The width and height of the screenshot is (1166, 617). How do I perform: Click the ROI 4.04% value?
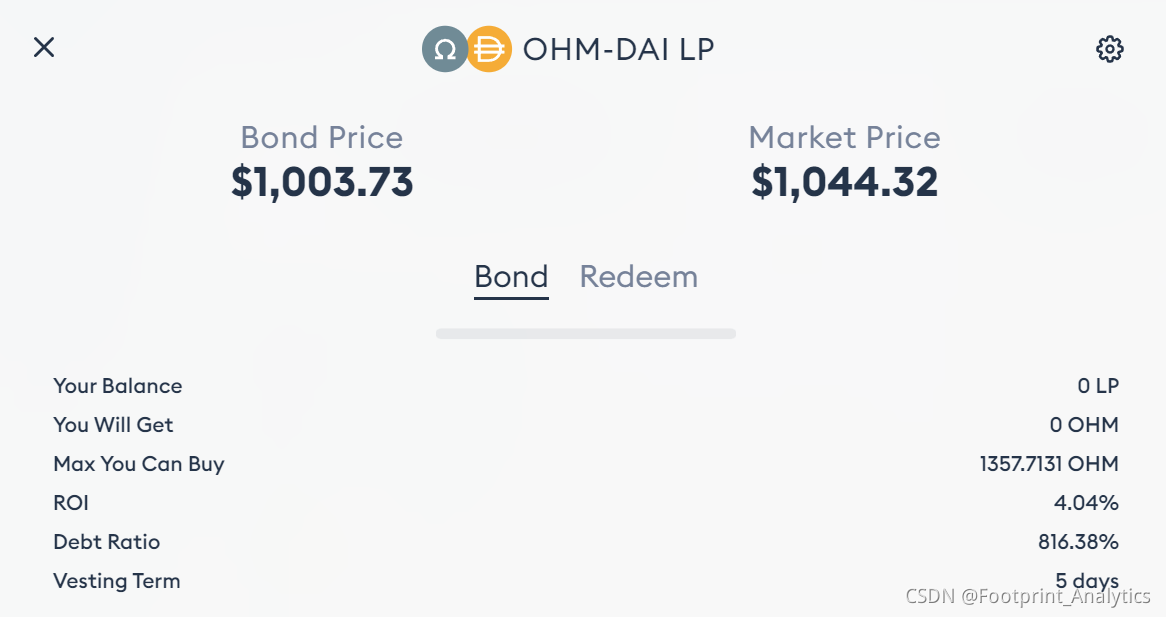tap(1086, 503)
